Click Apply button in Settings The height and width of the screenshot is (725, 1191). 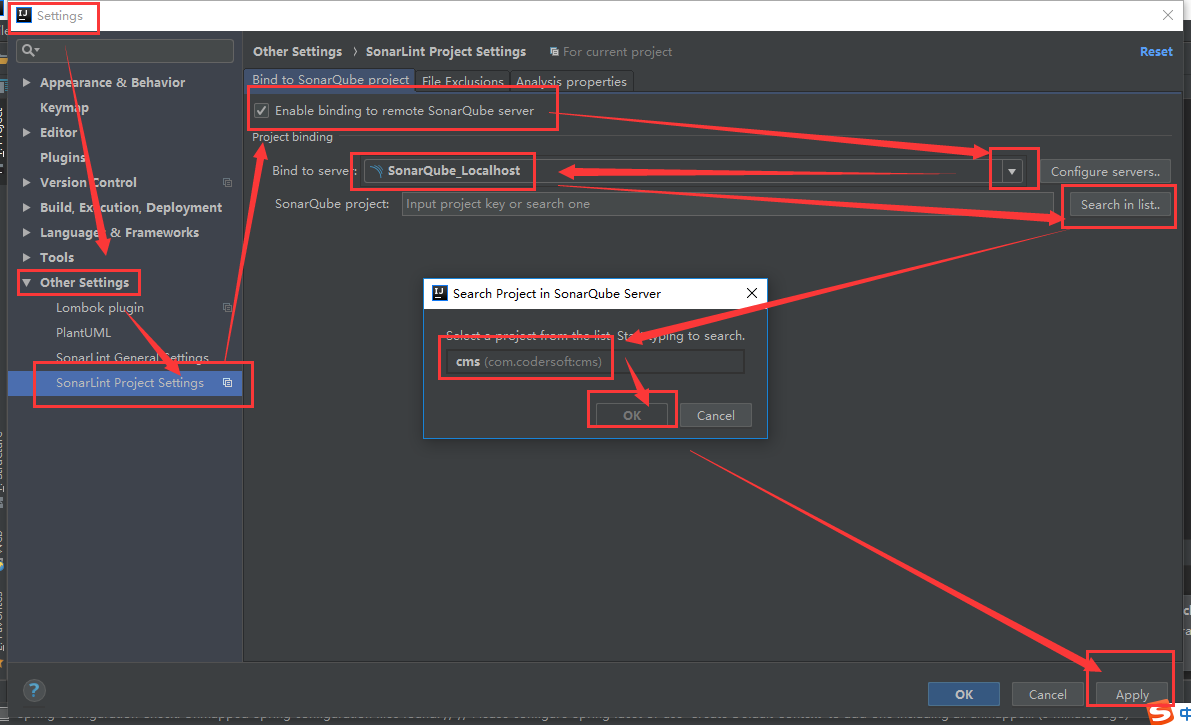(1132, 695)
